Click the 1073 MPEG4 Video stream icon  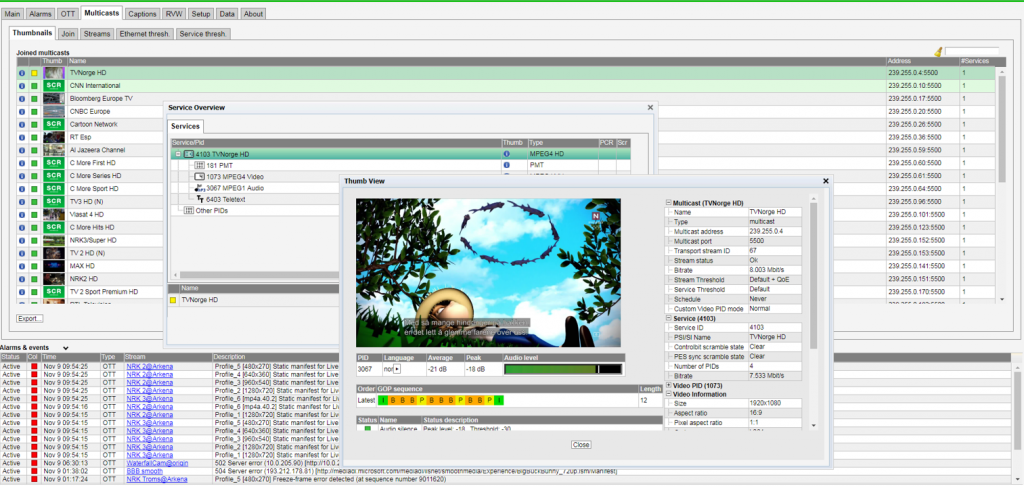199,176
